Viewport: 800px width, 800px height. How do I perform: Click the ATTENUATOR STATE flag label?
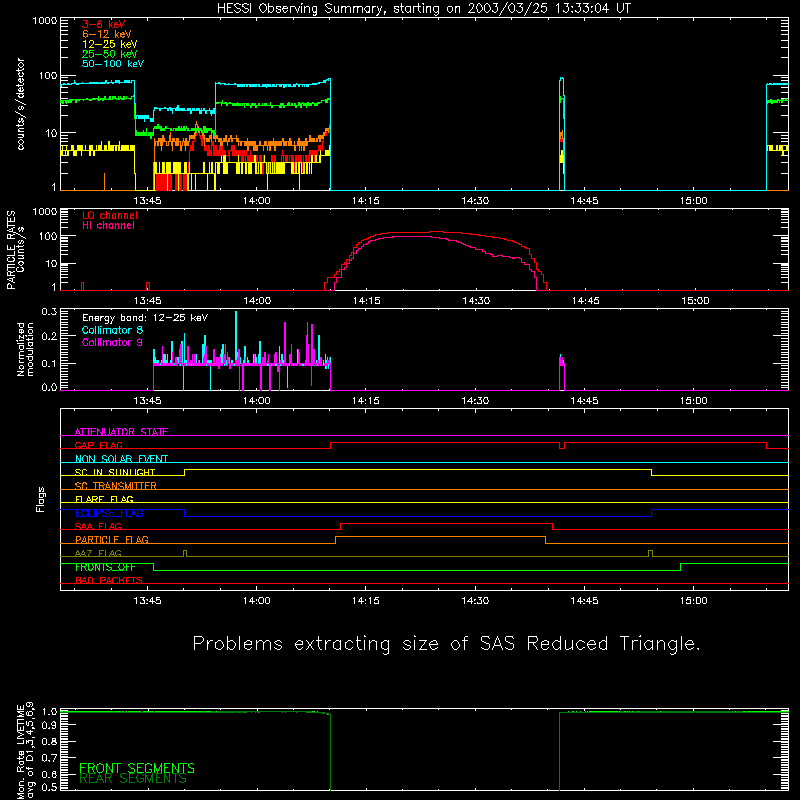(x=121, y=432)
